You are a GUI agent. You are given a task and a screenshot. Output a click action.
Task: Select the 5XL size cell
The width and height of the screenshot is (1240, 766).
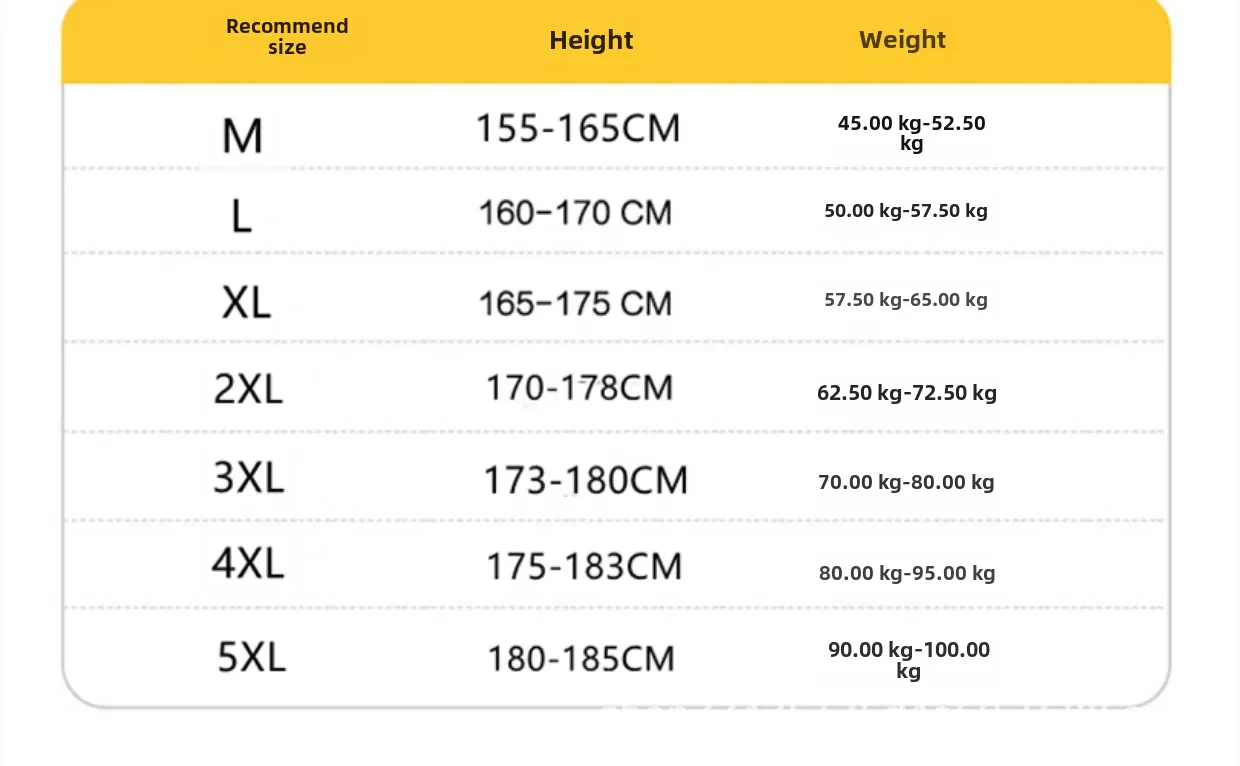click(x=251, y=657)
